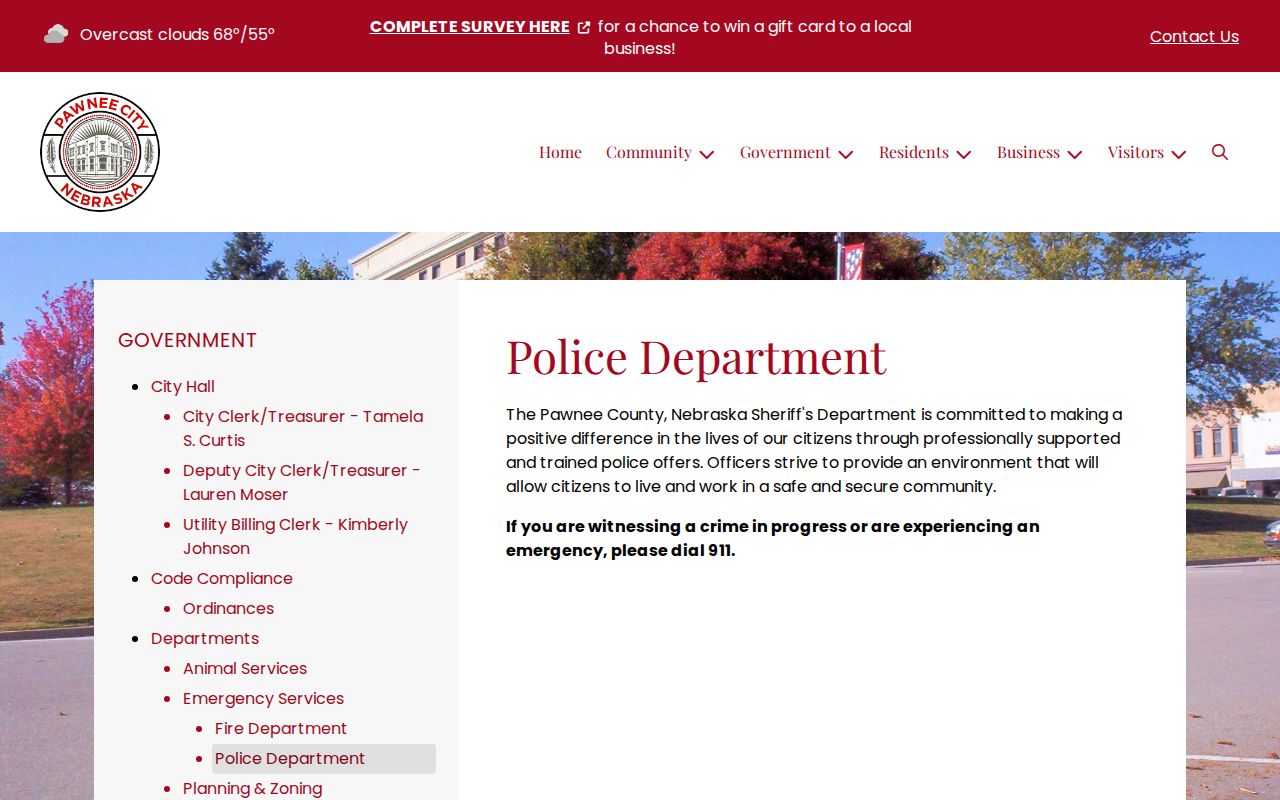Open Deputy City Clerk/Treasurer Lauren Moser
The image size is (1280, 800).
(302, 482)
